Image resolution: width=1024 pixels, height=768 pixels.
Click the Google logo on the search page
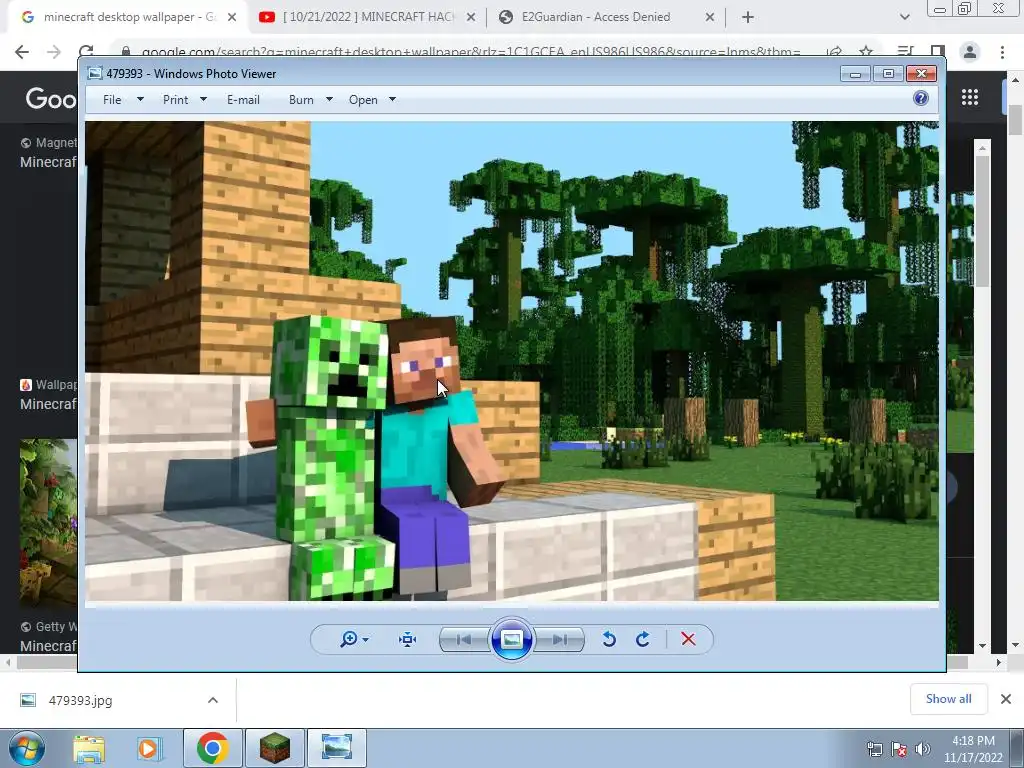(51, 99)
